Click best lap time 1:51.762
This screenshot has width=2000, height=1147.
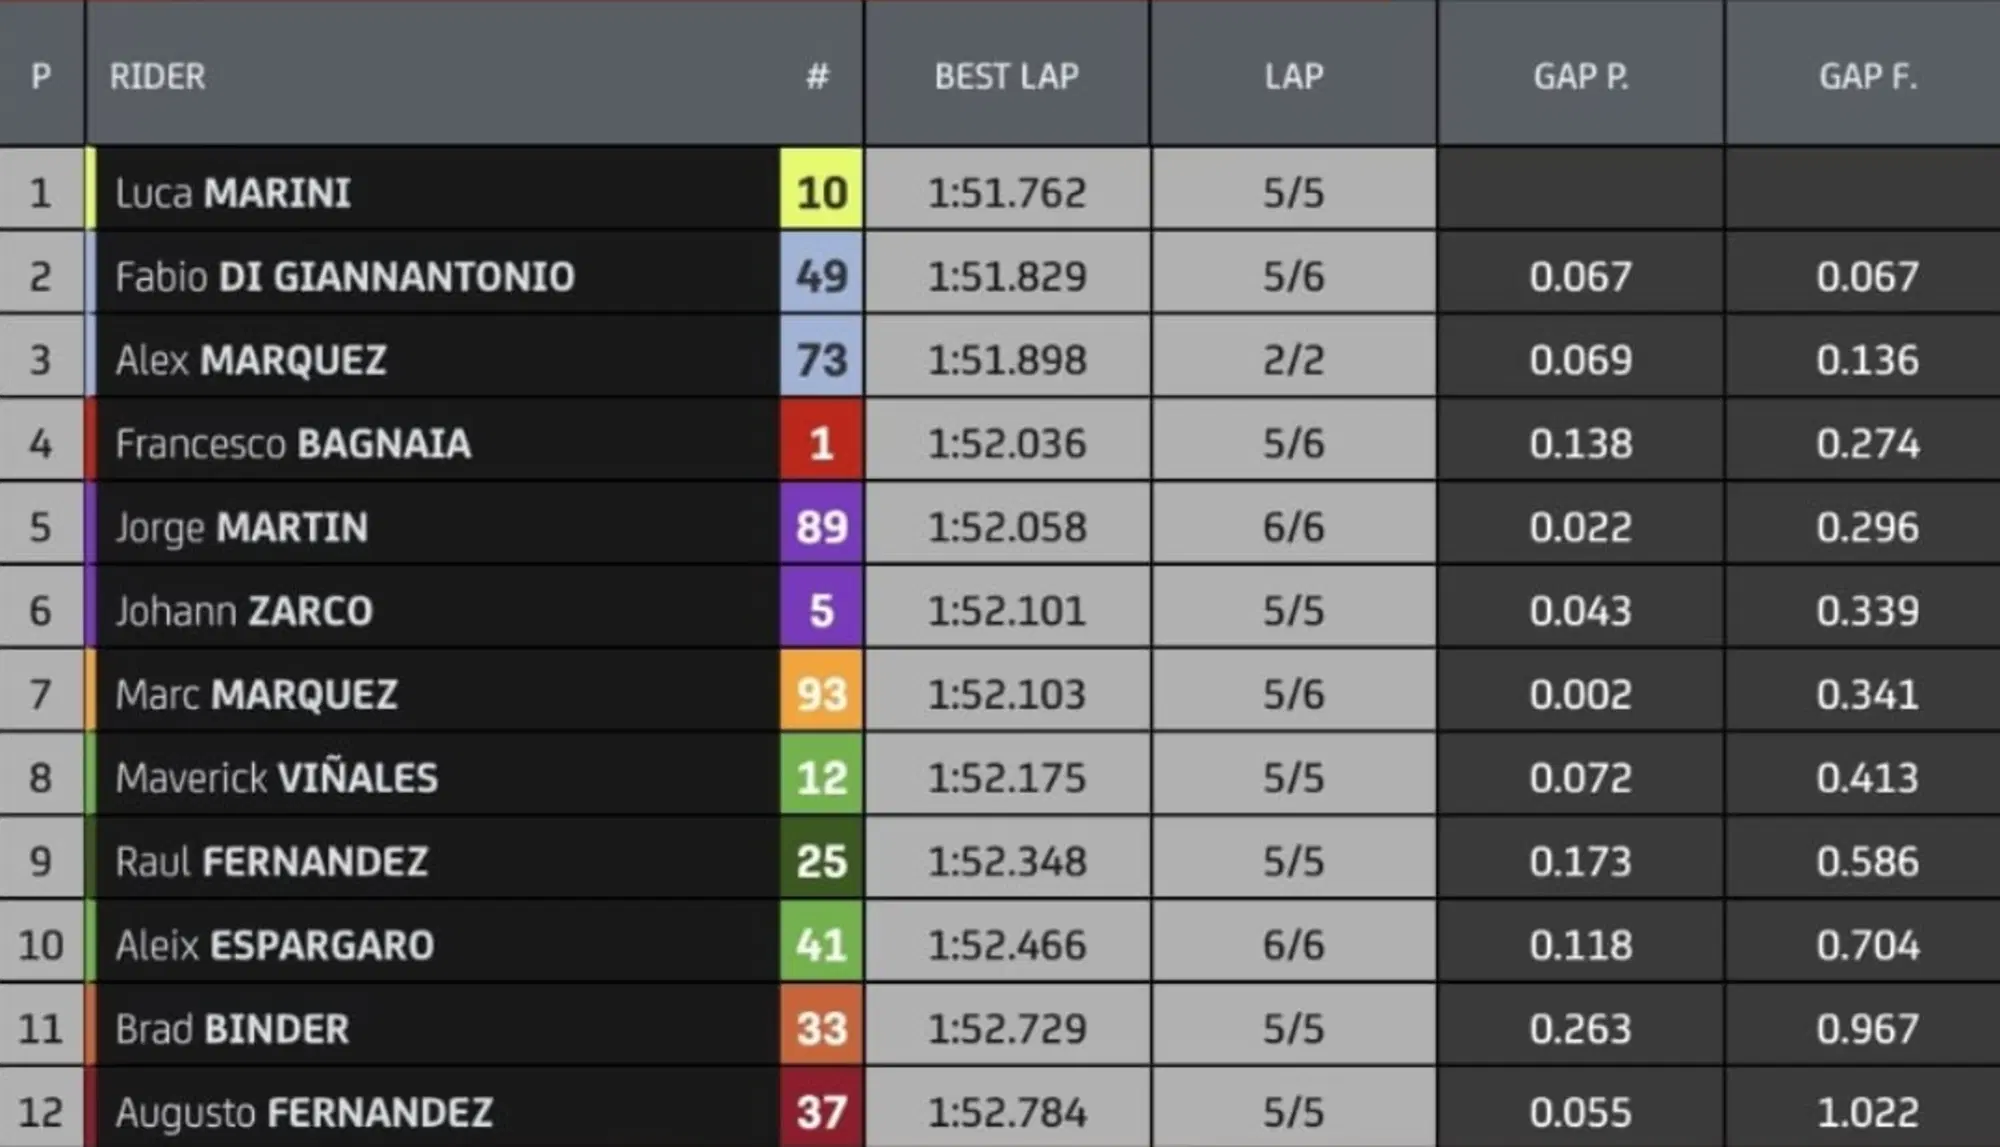[x=1006, y=193]
